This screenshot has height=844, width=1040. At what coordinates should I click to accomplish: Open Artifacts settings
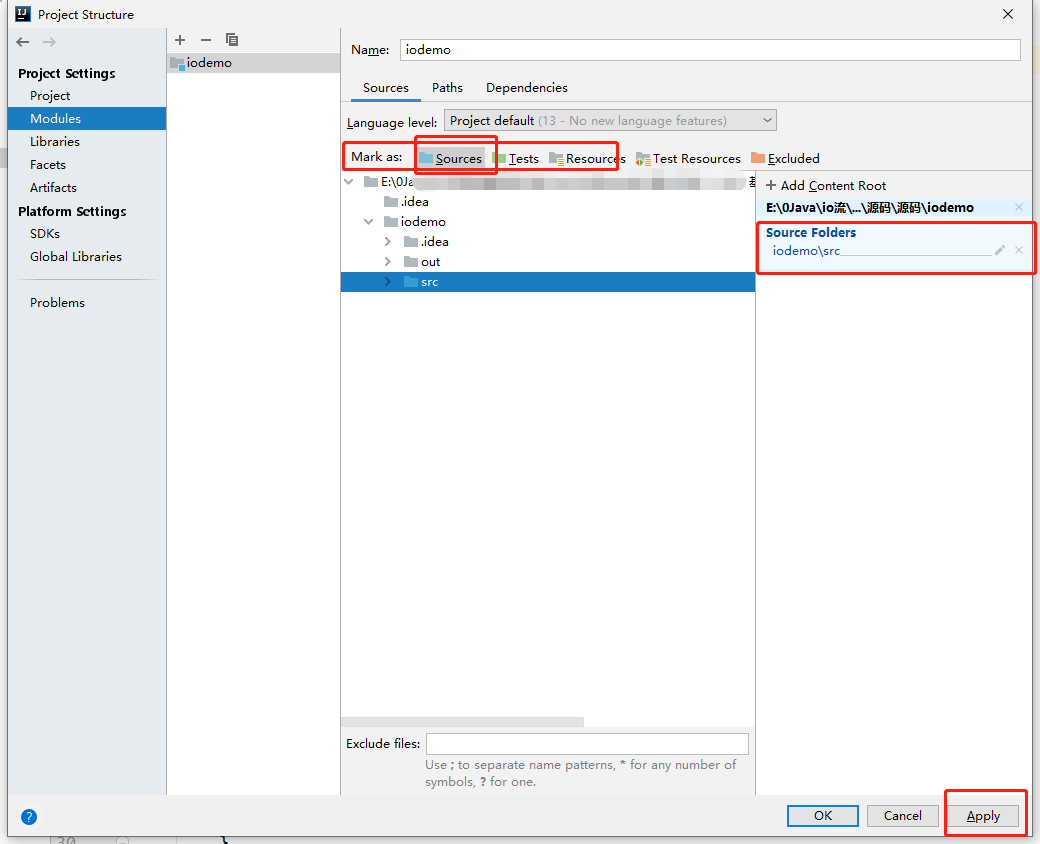click(x=53, y=187)
